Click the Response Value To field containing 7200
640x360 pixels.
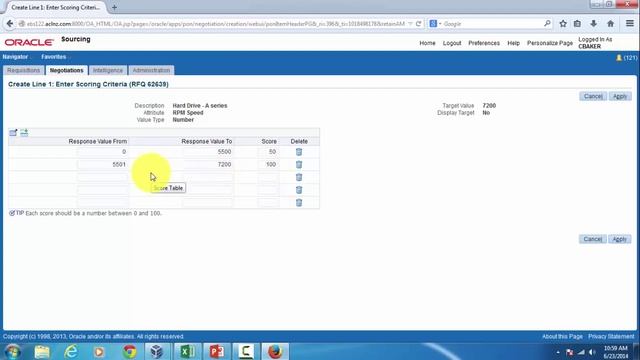pos(208,164)
